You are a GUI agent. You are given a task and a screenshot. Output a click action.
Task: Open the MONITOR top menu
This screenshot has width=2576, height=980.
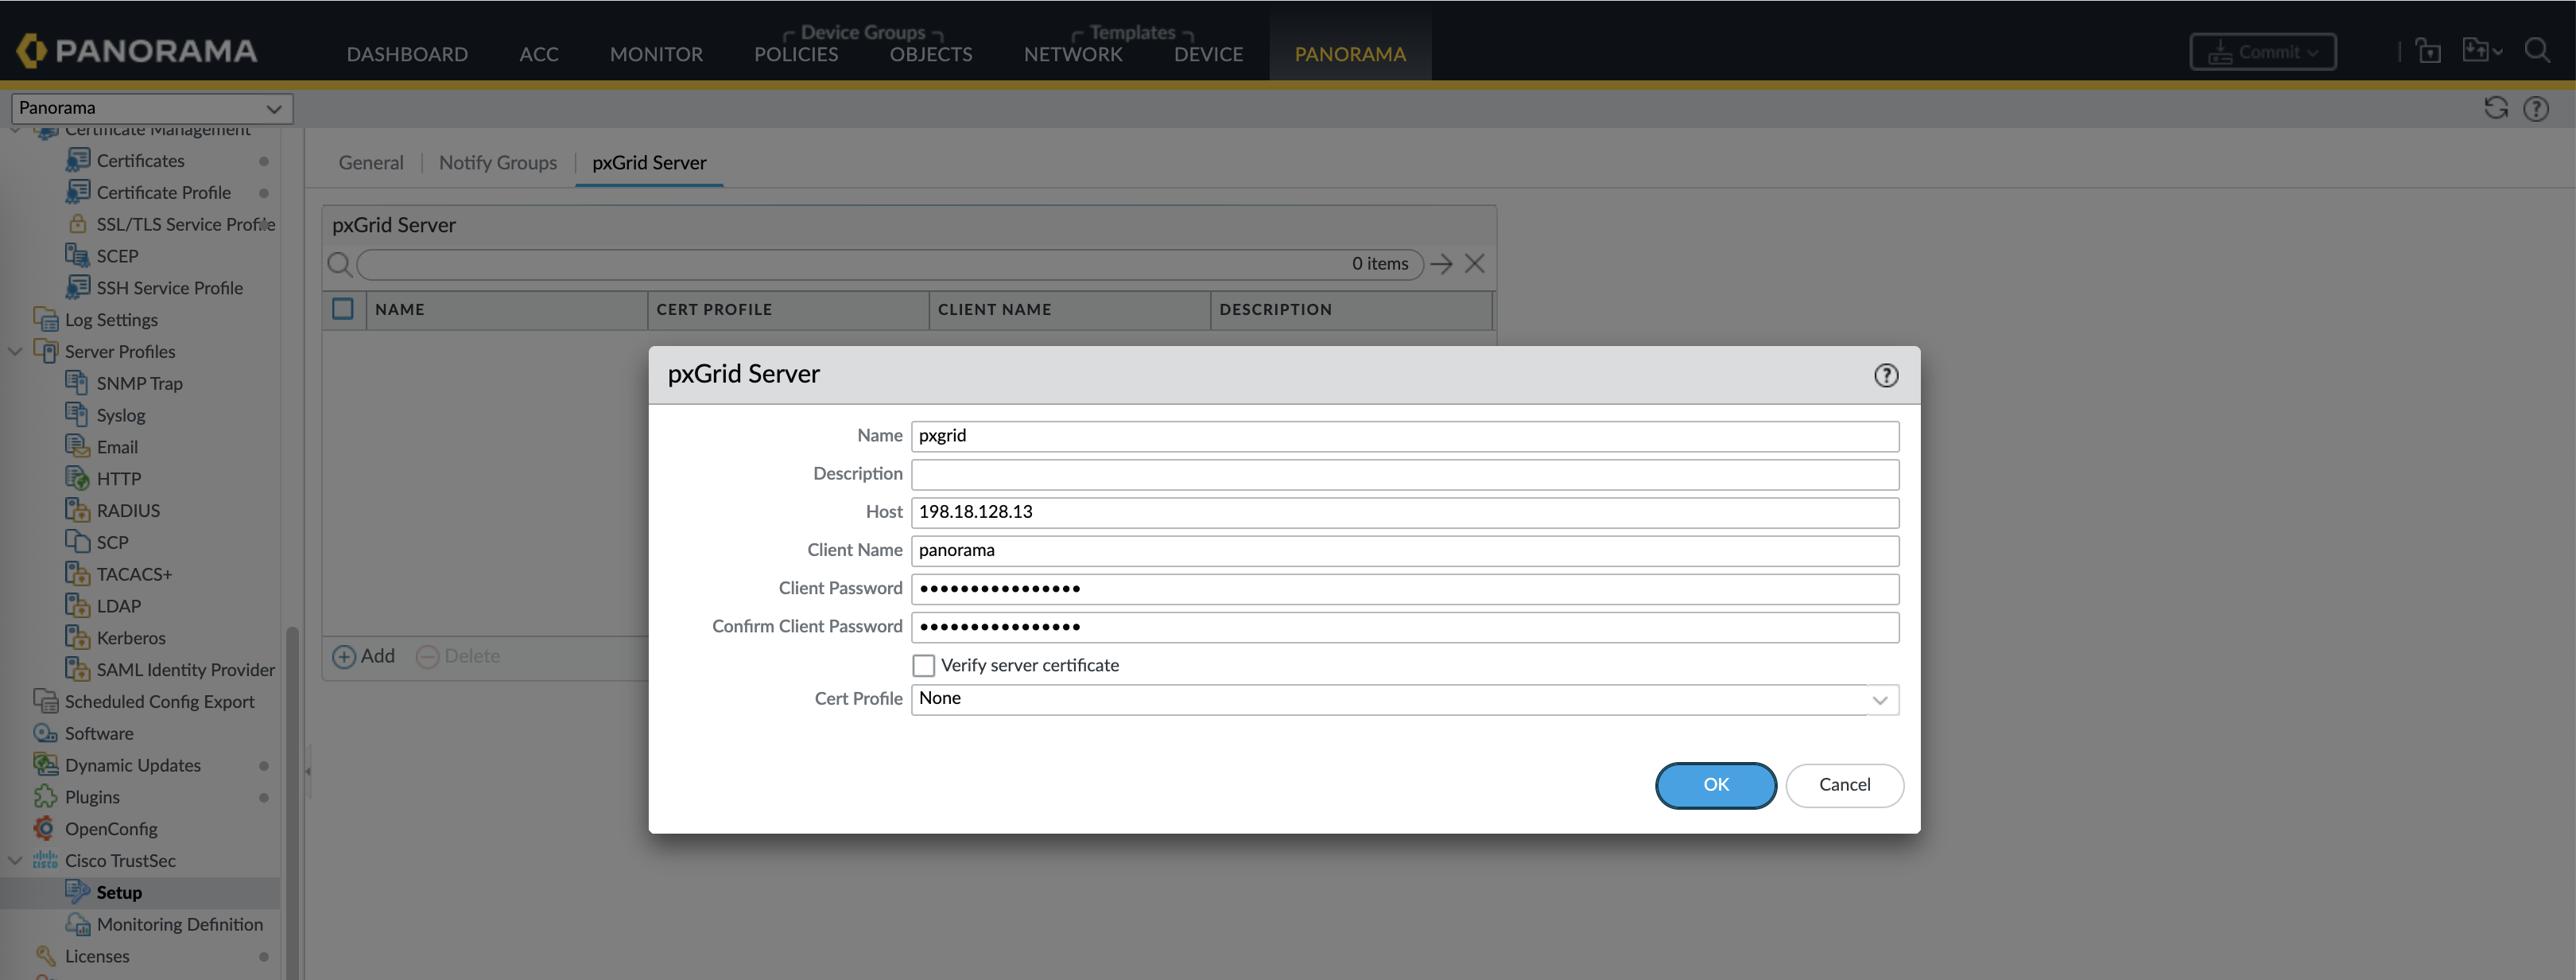pyautogui.click(x=656, y=54)
